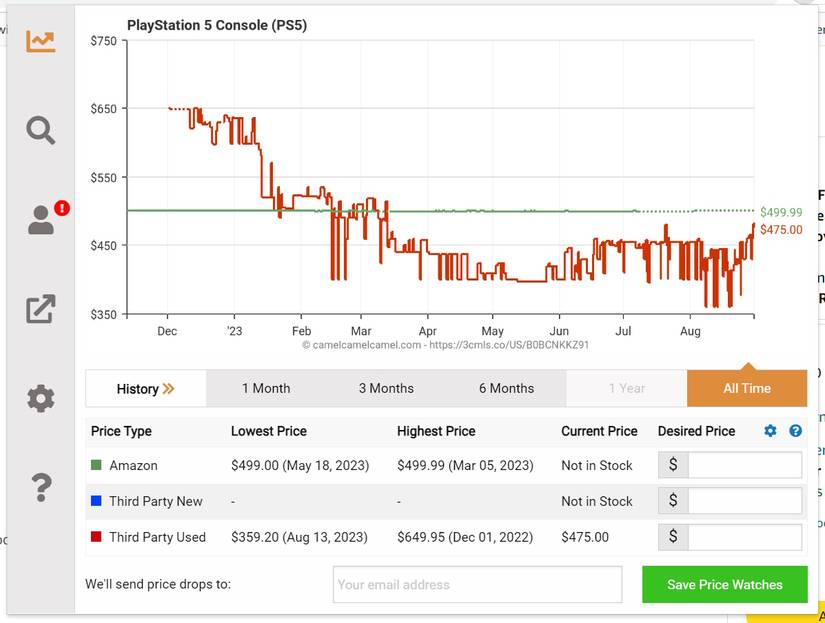Click the email address input field
The image size is (825, 623).
click(x=477, y=585)
